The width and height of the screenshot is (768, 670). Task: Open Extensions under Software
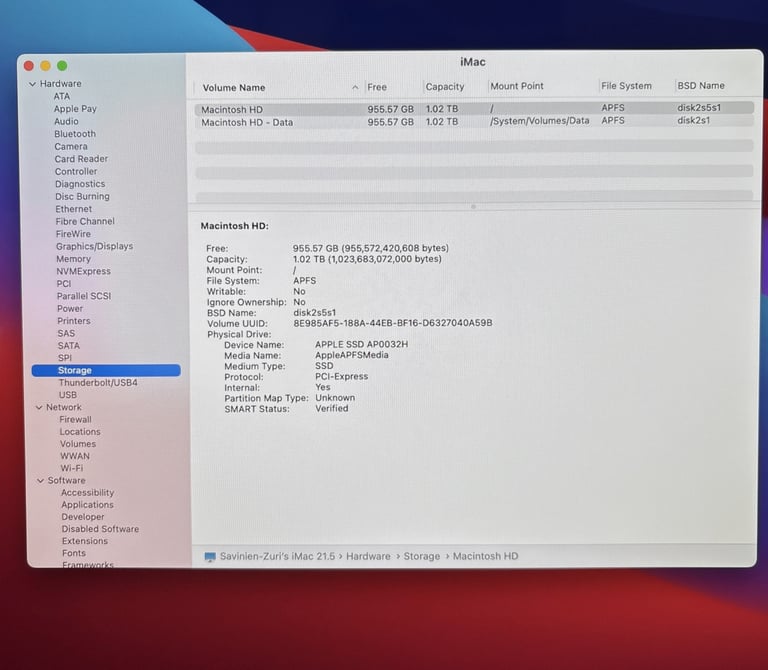pyautogui.click(x=85, y=541)
